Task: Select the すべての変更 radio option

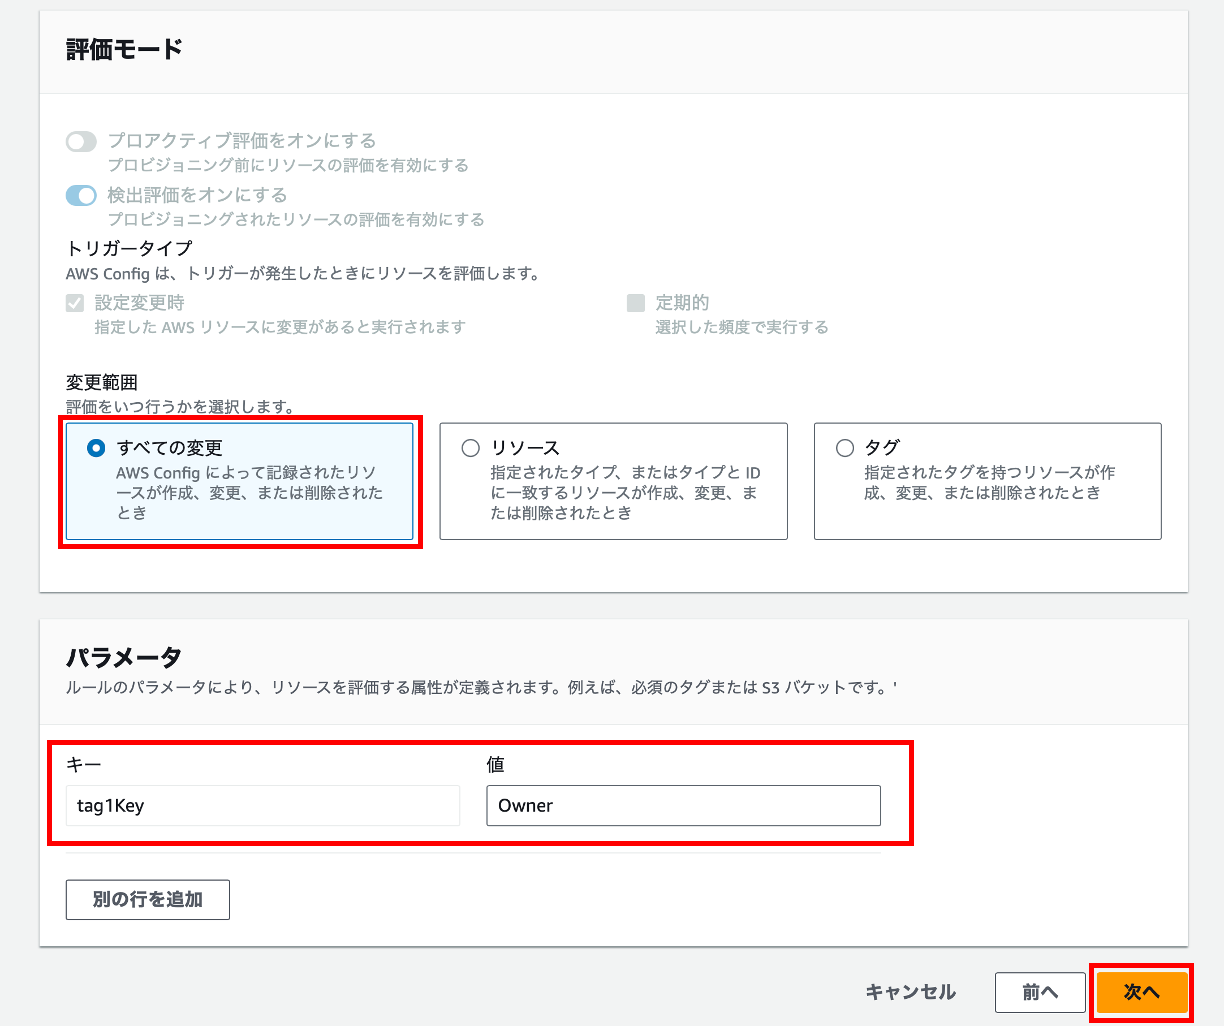Action: (x=96, y=448)
